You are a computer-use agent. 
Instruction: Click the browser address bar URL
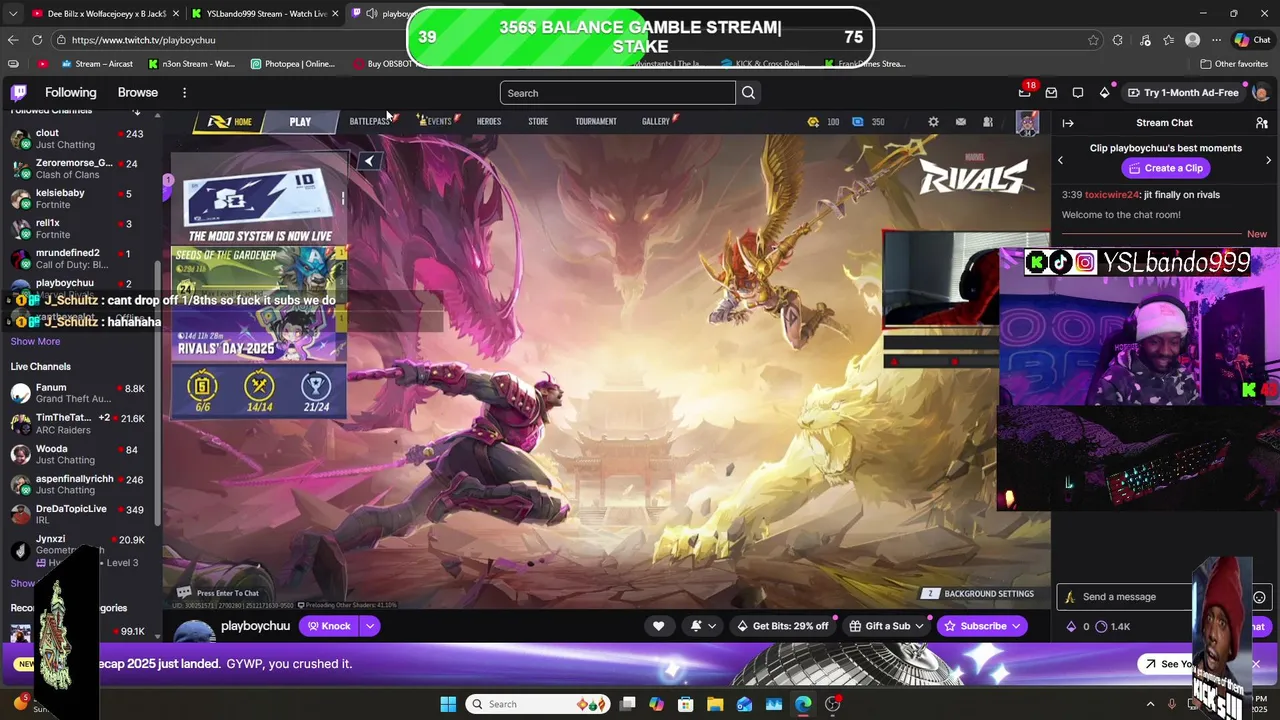pos(143,40)
